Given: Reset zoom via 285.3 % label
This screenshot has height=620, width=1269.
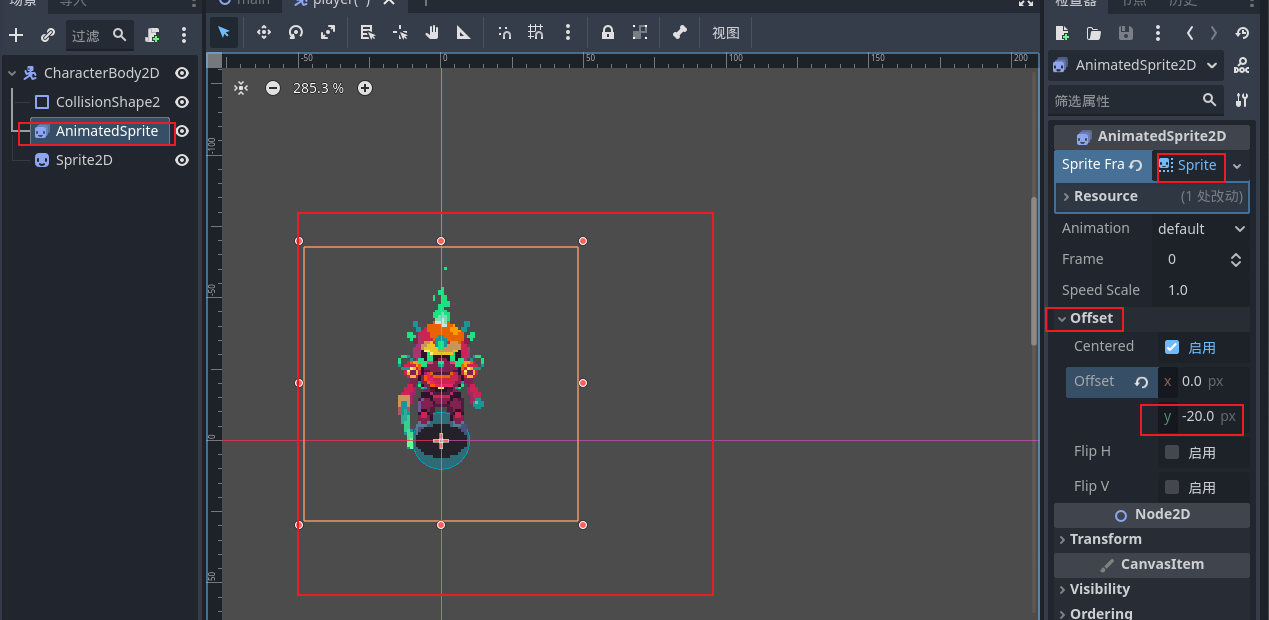Looking at the screenshot, I should click(x=318, y=88).
